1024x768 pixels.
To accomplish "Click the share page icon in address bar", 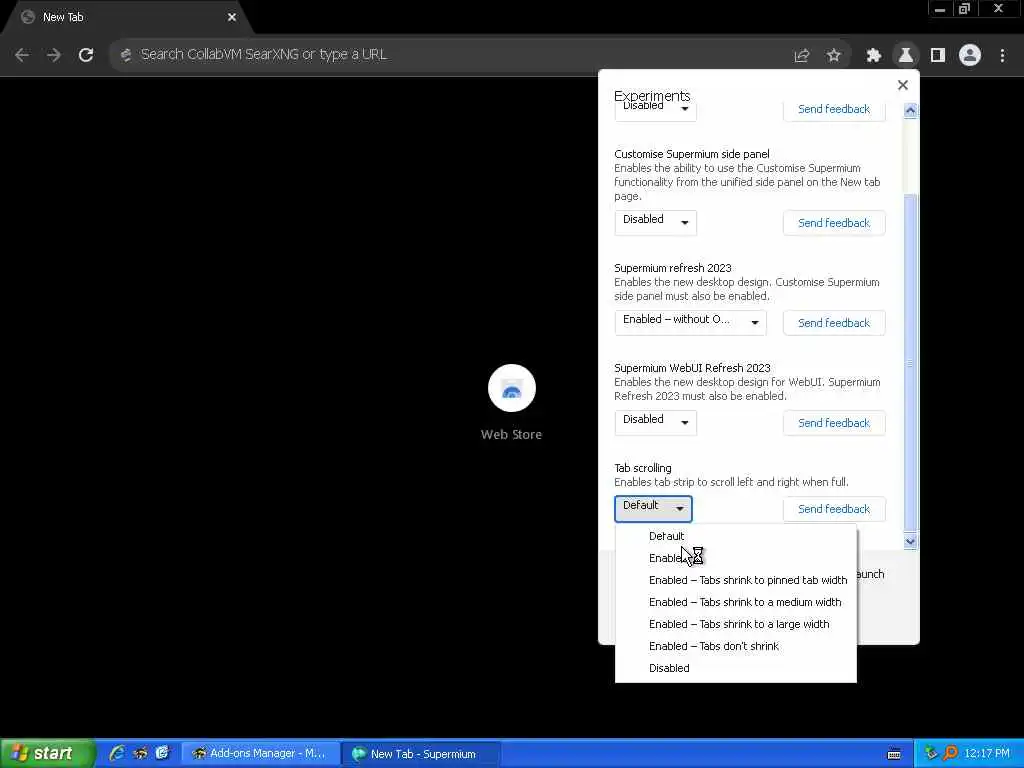I will [x=801, y=56].
